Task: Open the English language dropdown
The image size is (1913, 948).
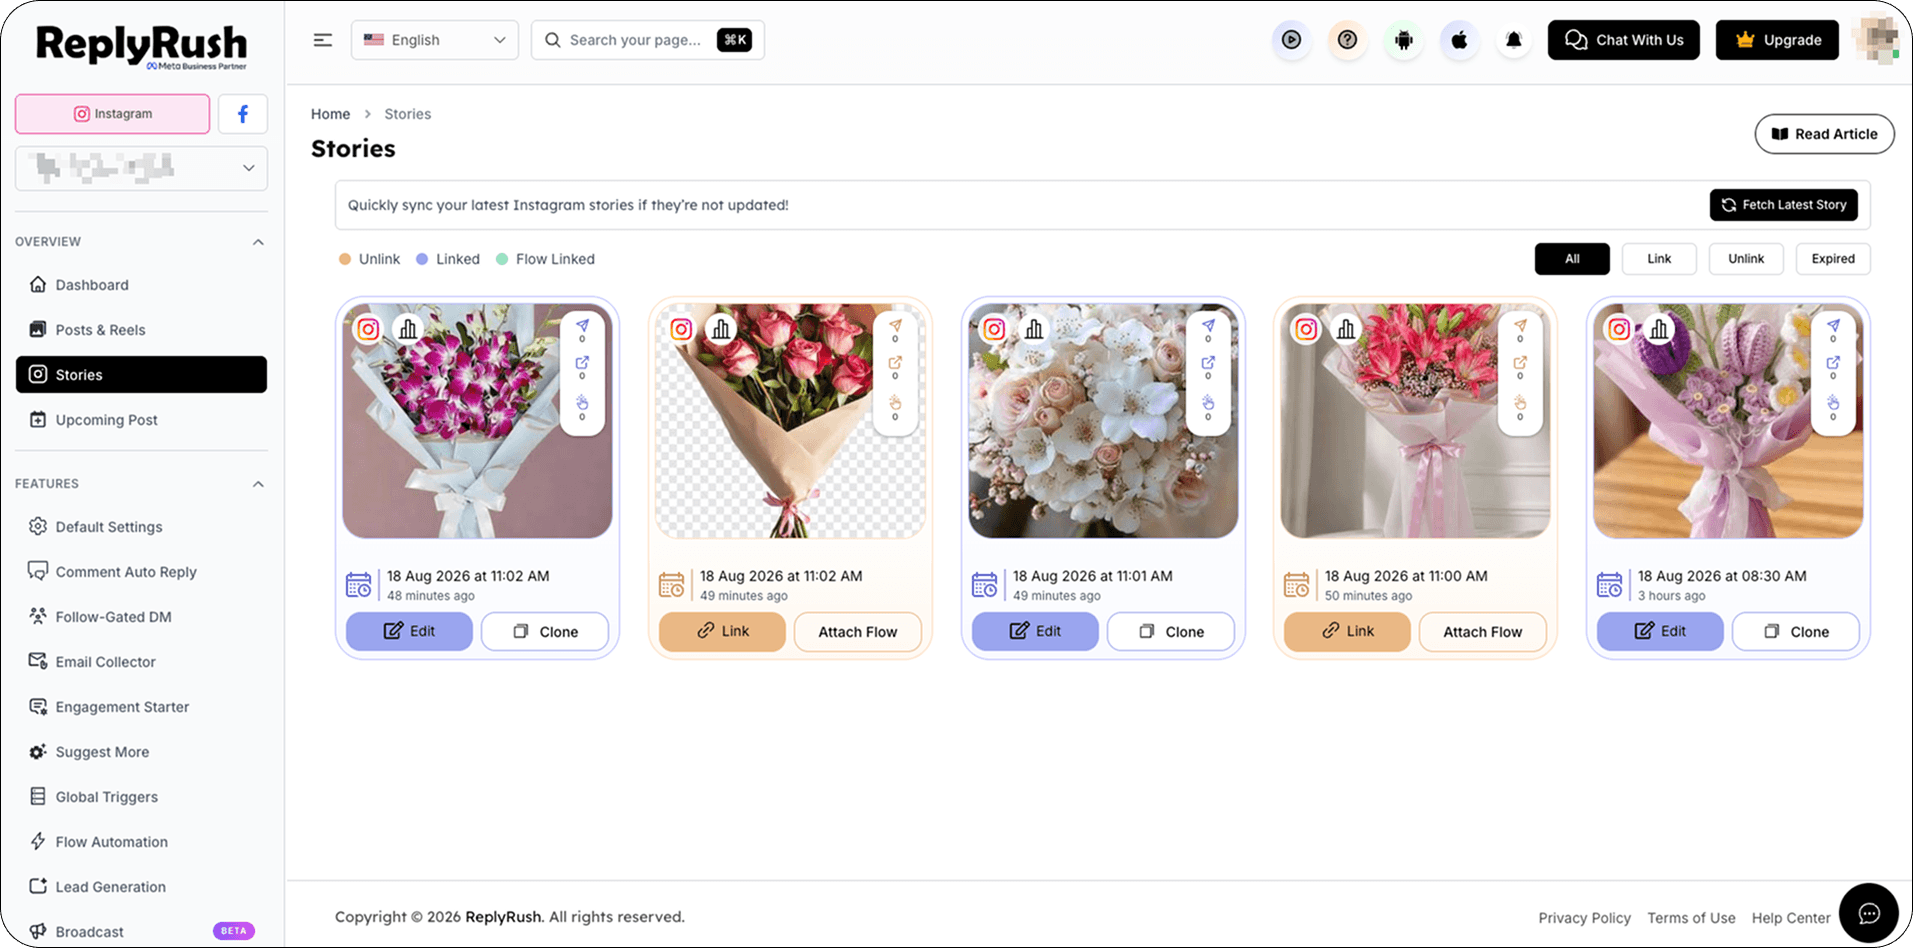Action: [x=435, y=40]
